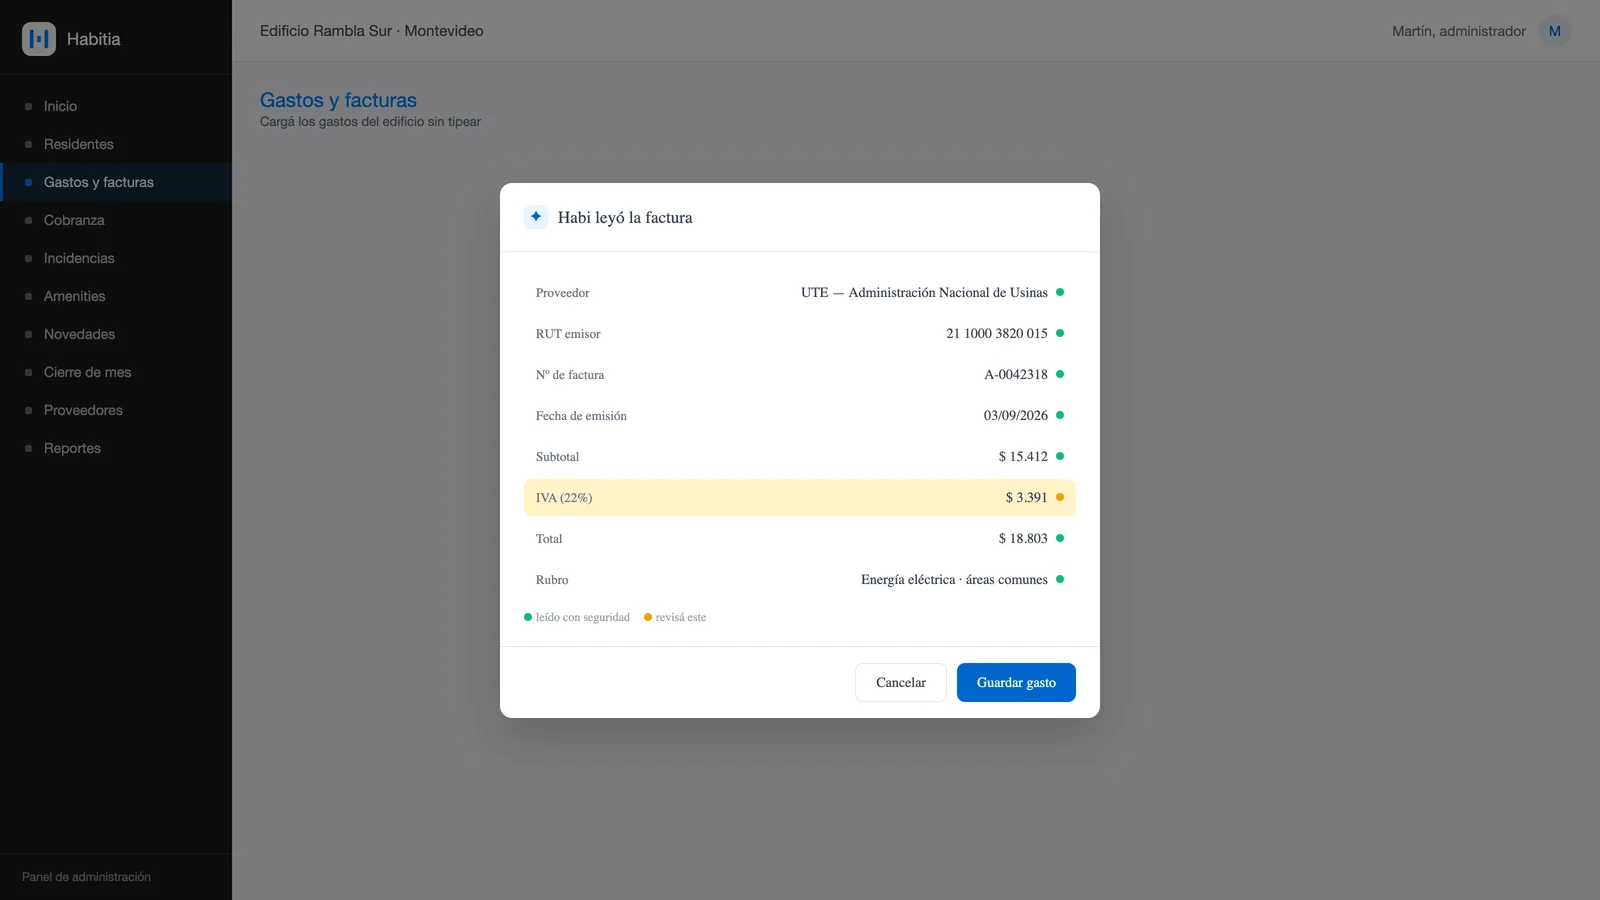Go to Inicio in the sidebar
This screenshot has width=1600, height=900.
click(x=116, y=106)
